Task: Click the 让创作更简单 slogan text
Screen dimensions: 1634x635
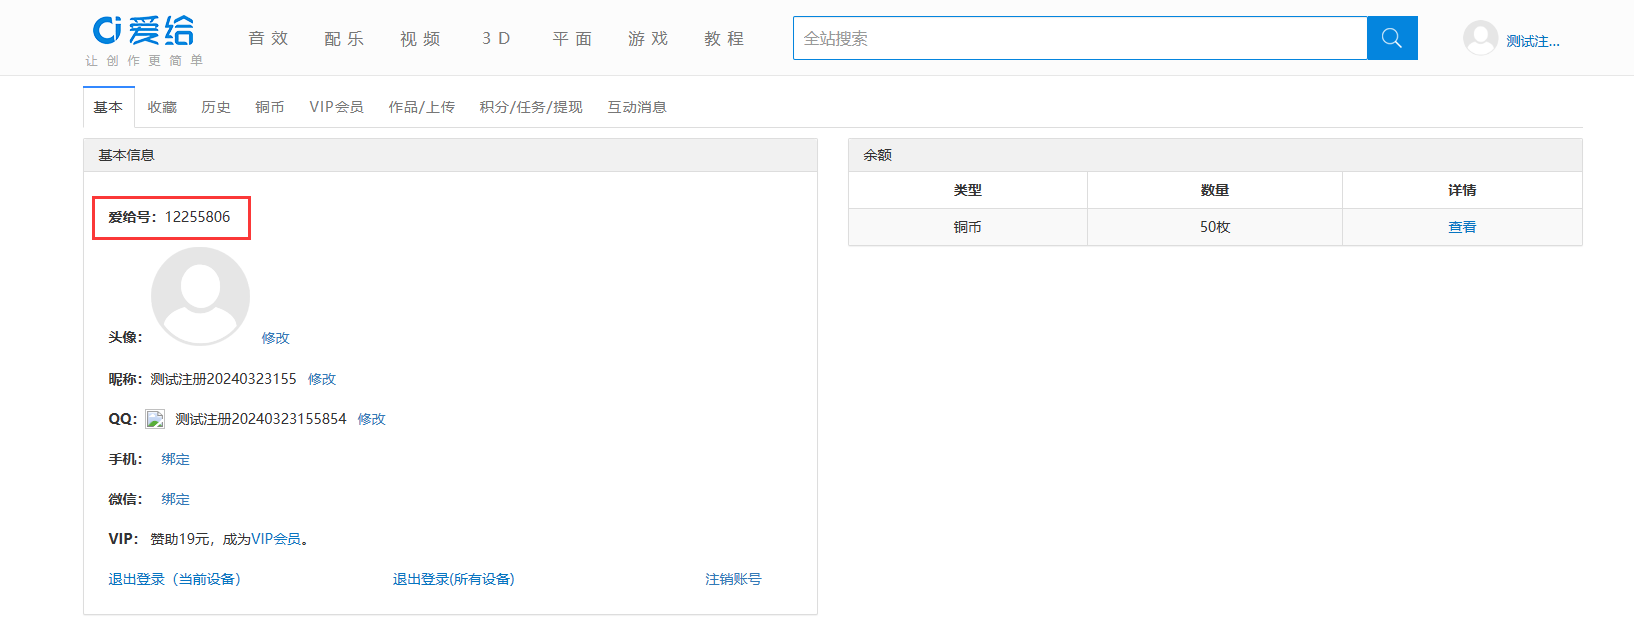Action: pyautogui.click(x=144, y=61)
